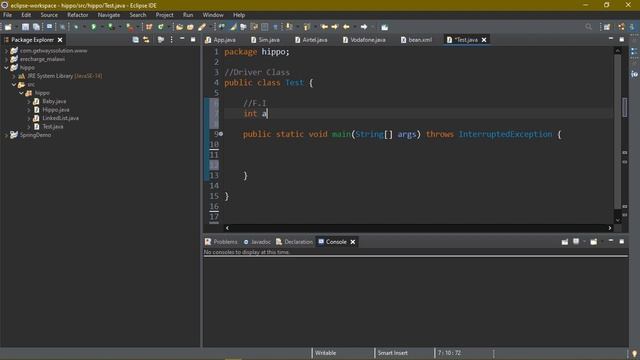Toggle the Skip All Breakpoints toolbar icon
640x360 pixels.
pos(62,27)
